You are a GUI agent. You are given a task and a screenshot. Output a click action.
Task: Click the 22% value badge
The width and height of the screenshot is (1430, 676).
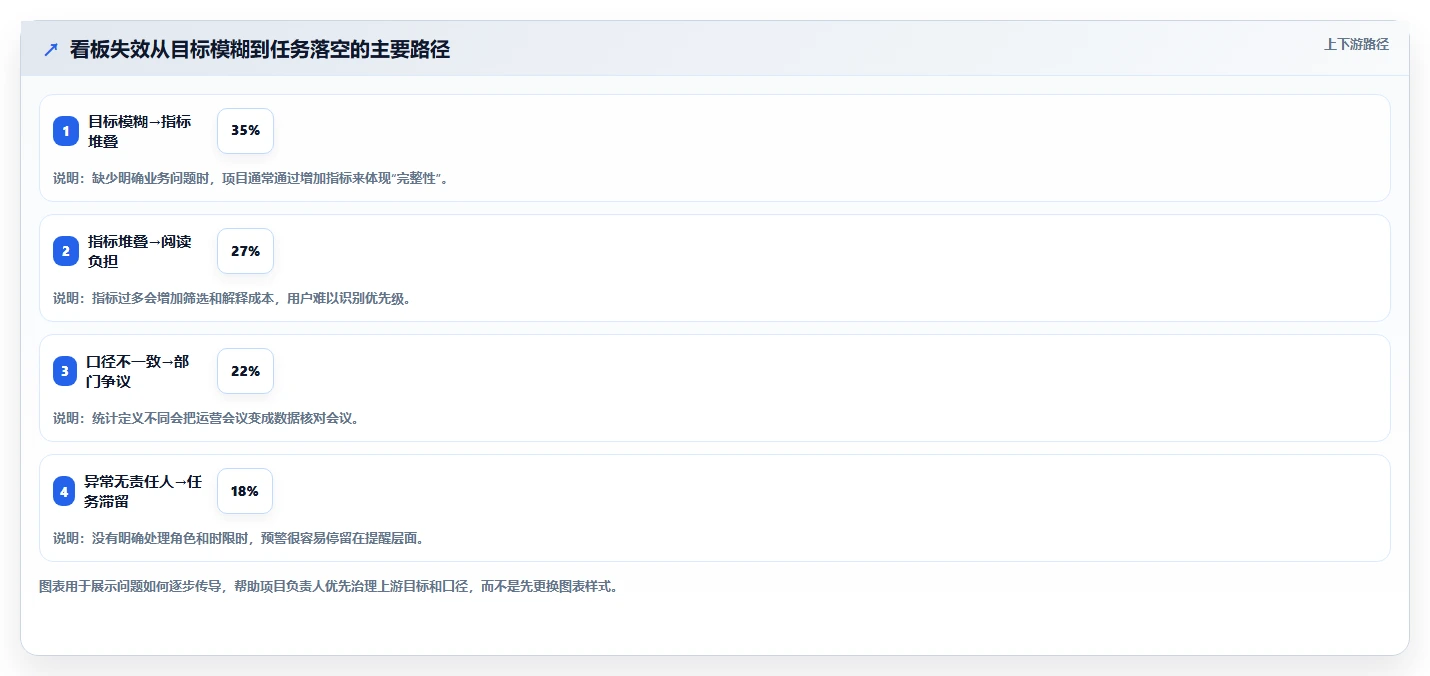pyautogui.click(x=245, y=371)
